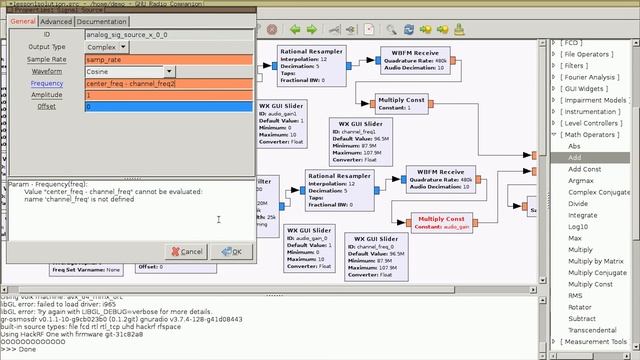Select the red Multiply Const audio_gain block
The height and width of the screenshot is (360, 640).
(442, 223)
